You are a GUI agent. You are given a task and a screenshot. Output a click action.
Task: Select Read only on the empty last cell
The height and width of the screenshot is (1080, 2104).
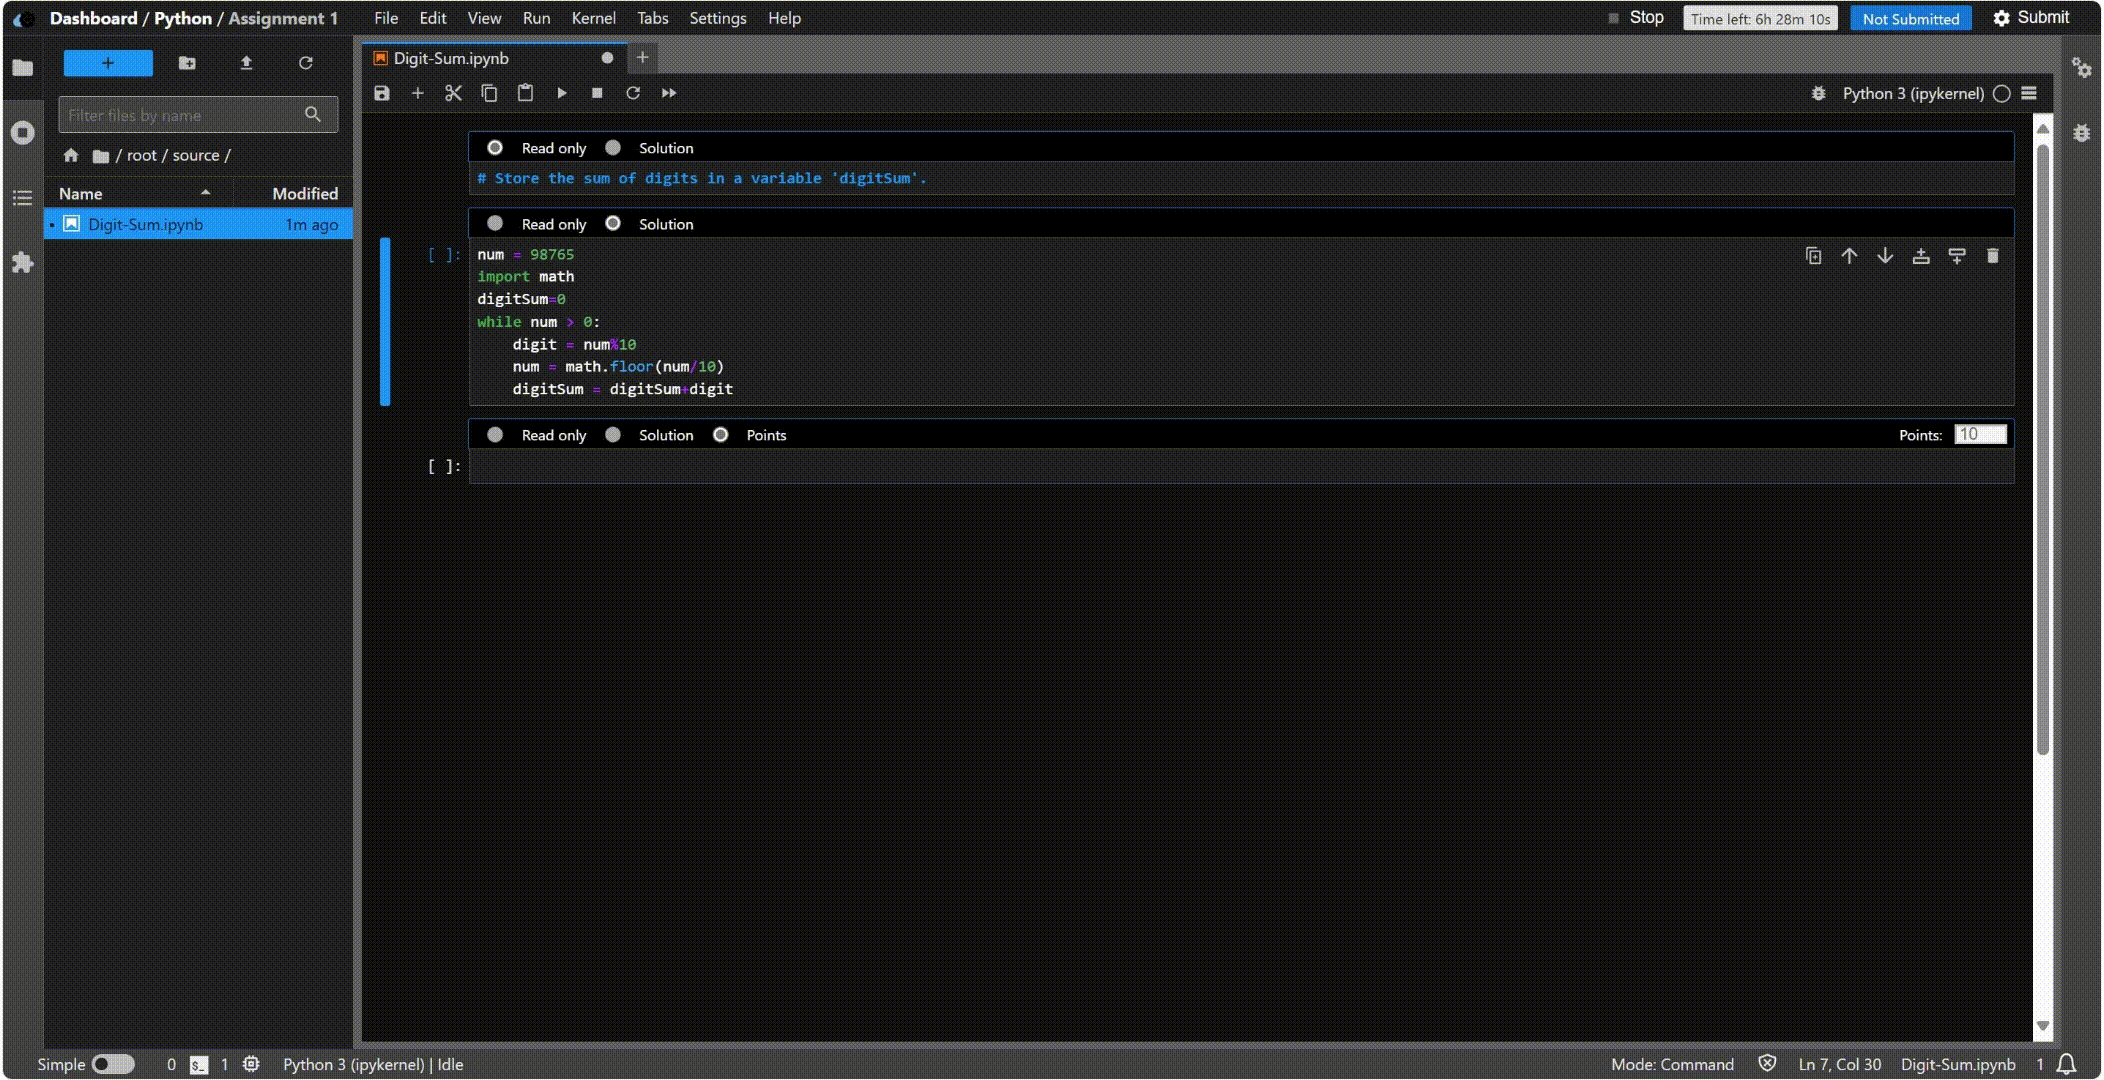pos(495,435)
